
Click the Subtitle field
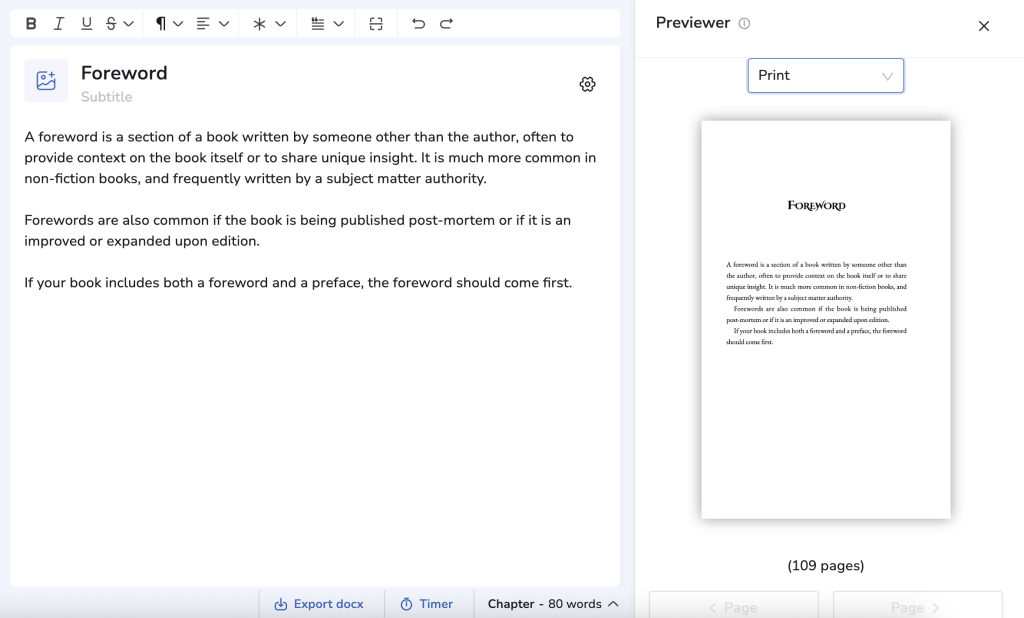pyautogui.click(x=107, y=97)
